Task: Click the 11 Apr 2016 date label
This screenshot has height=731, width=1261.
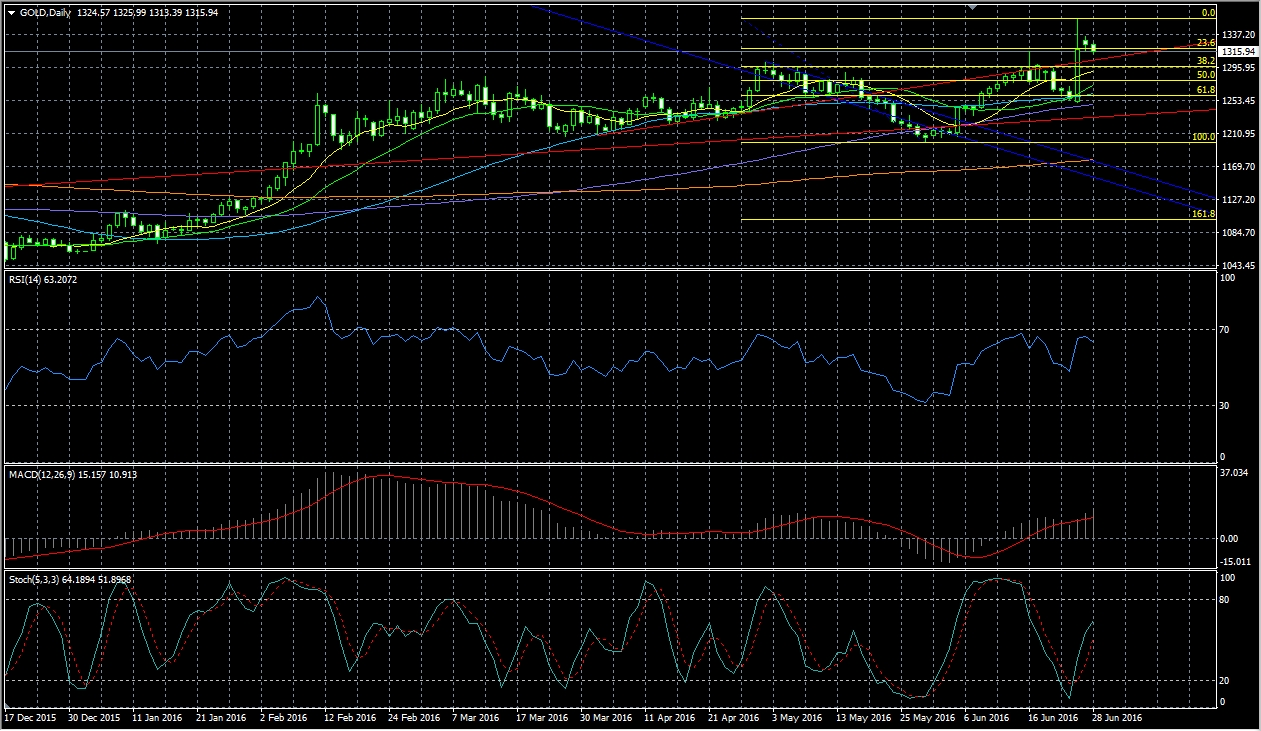Action: [669, 718]
